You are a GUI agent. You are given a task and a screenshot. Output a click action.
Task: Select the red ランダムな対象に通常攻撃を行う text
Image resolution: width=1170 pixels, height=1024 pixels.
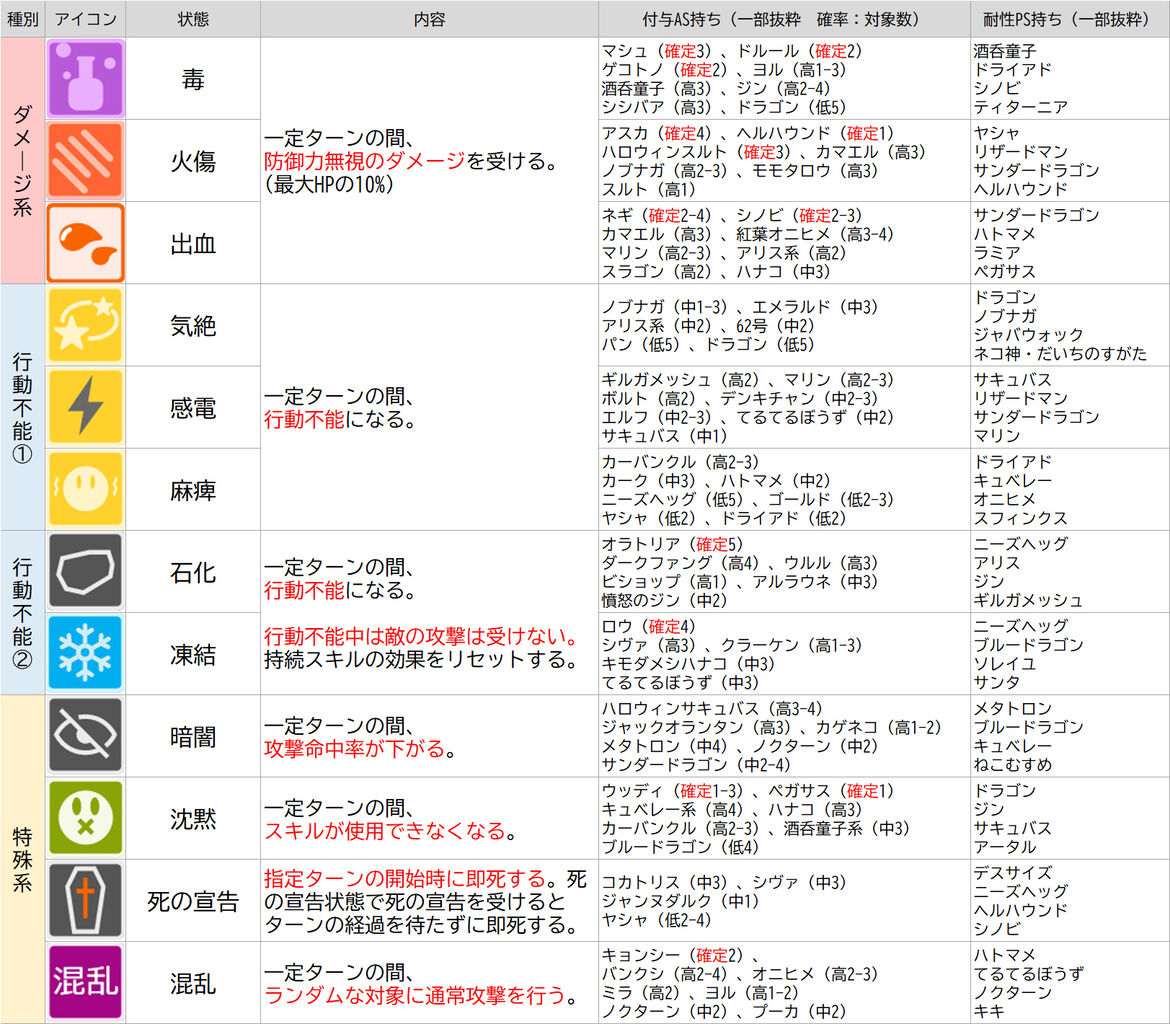coord(415,995)
